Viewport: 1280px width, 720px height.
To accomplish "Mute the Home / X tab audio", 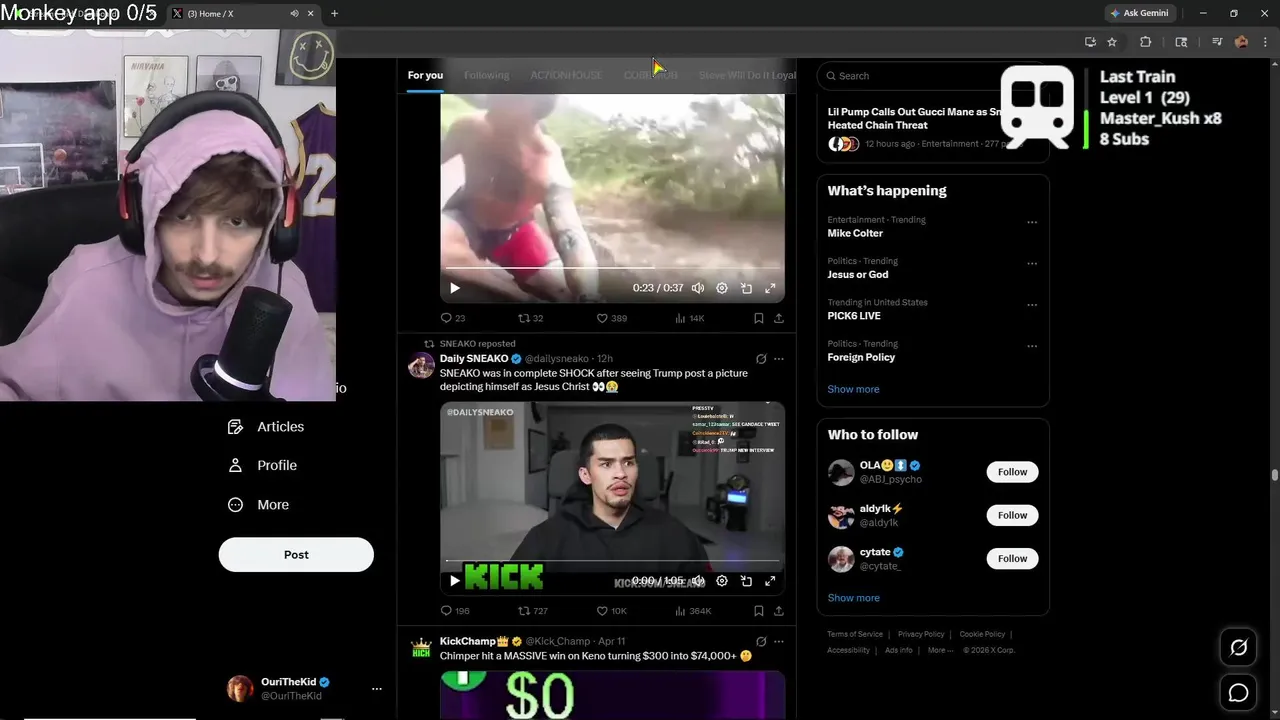I will (294, 13).
